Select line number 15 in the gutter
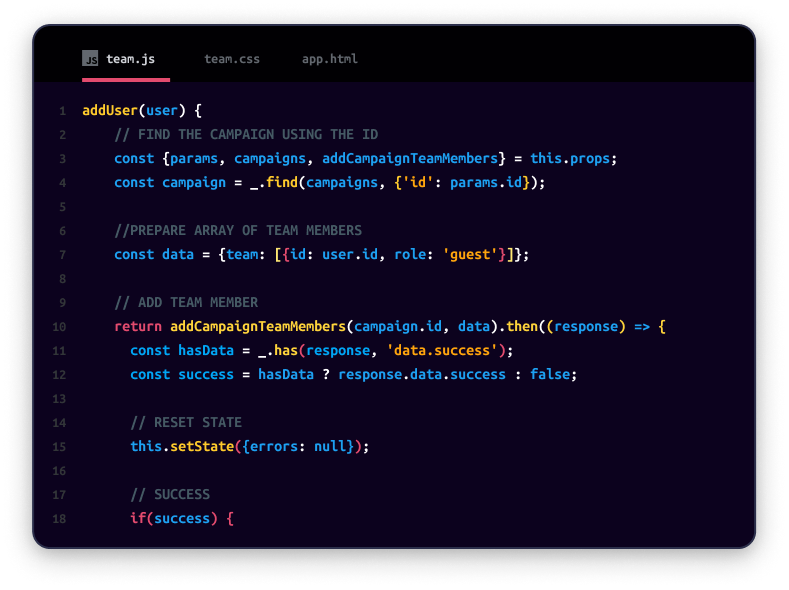The image size is (789, 590). tap(59, 447)
